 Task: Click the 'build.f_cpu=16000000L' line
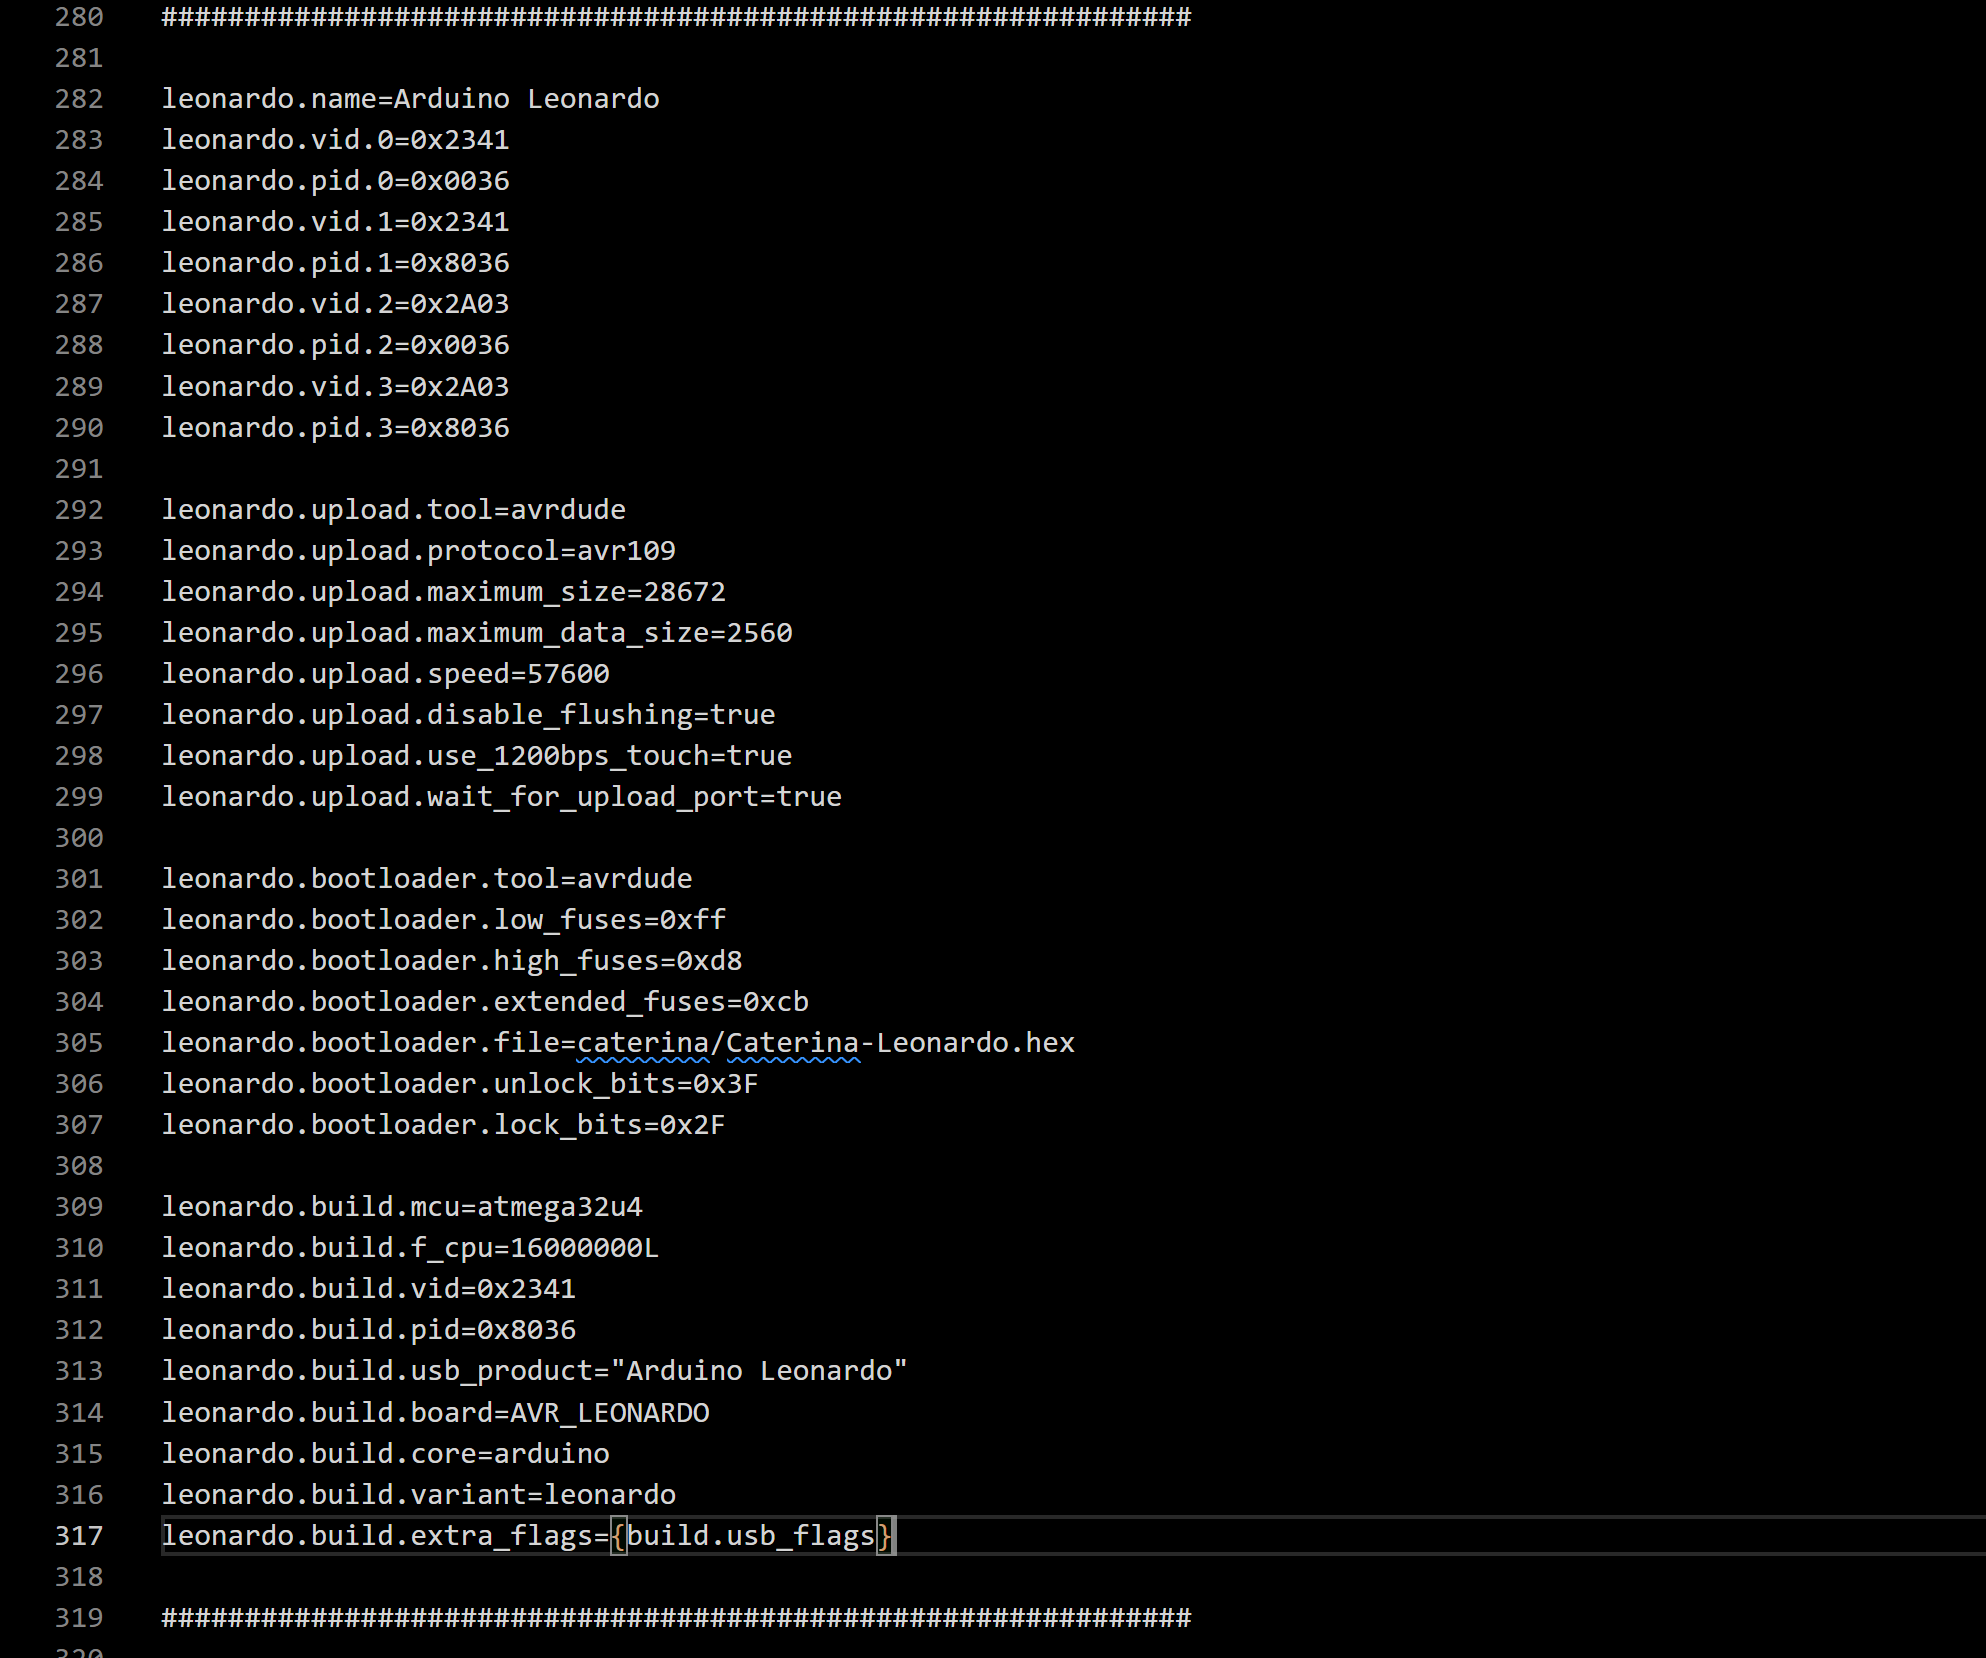coord(410,1248)
